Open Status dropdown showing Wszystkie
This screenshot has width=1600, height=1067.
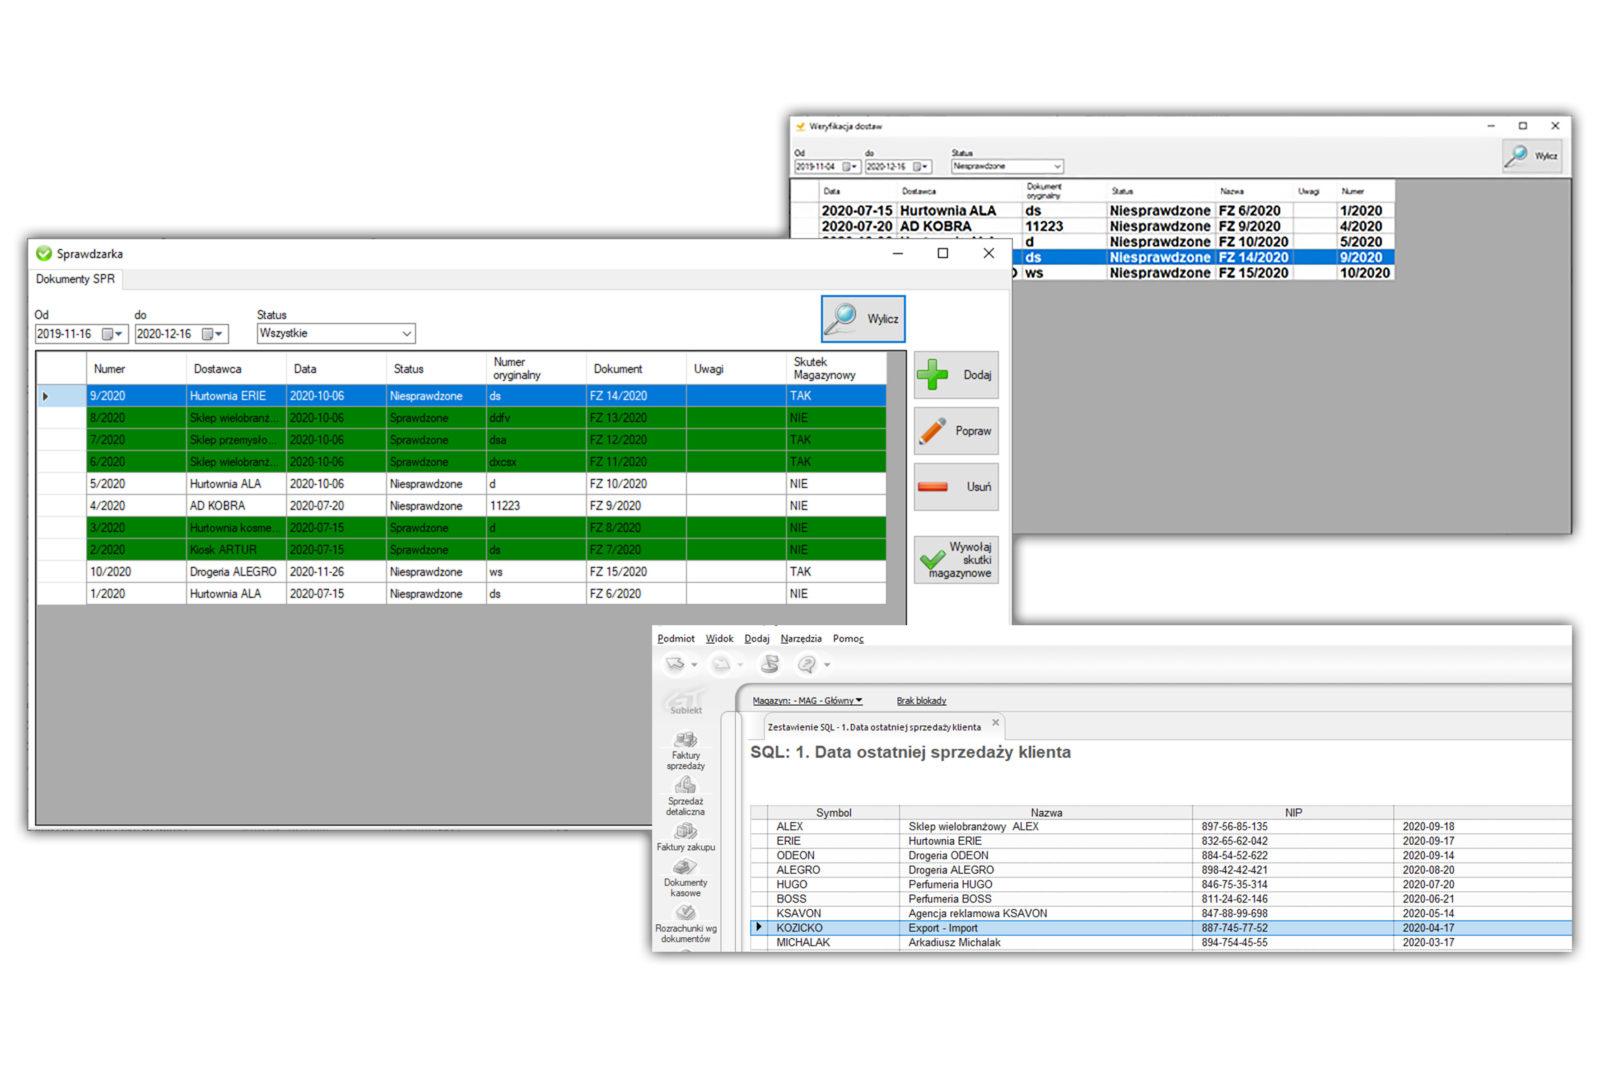click(x=336, y=334)
